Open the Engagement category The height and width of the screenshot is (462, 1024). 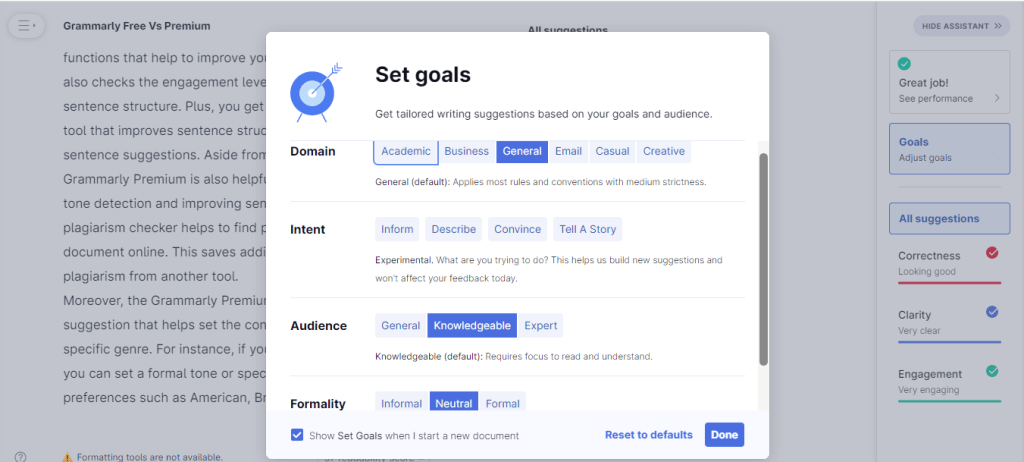949,382
